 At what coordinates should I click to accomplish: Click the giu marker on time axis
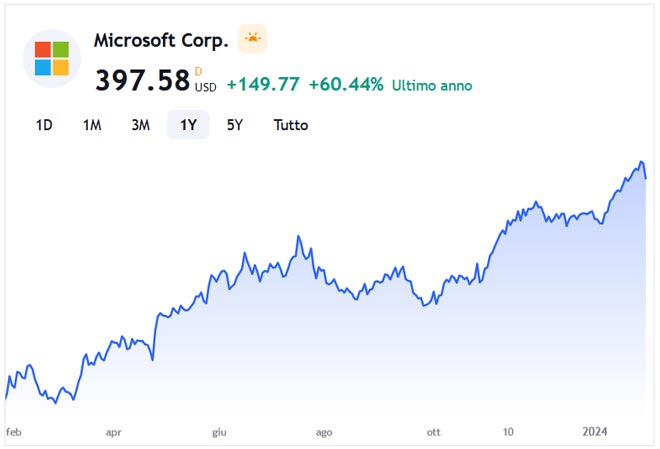[x=219, y=432]
